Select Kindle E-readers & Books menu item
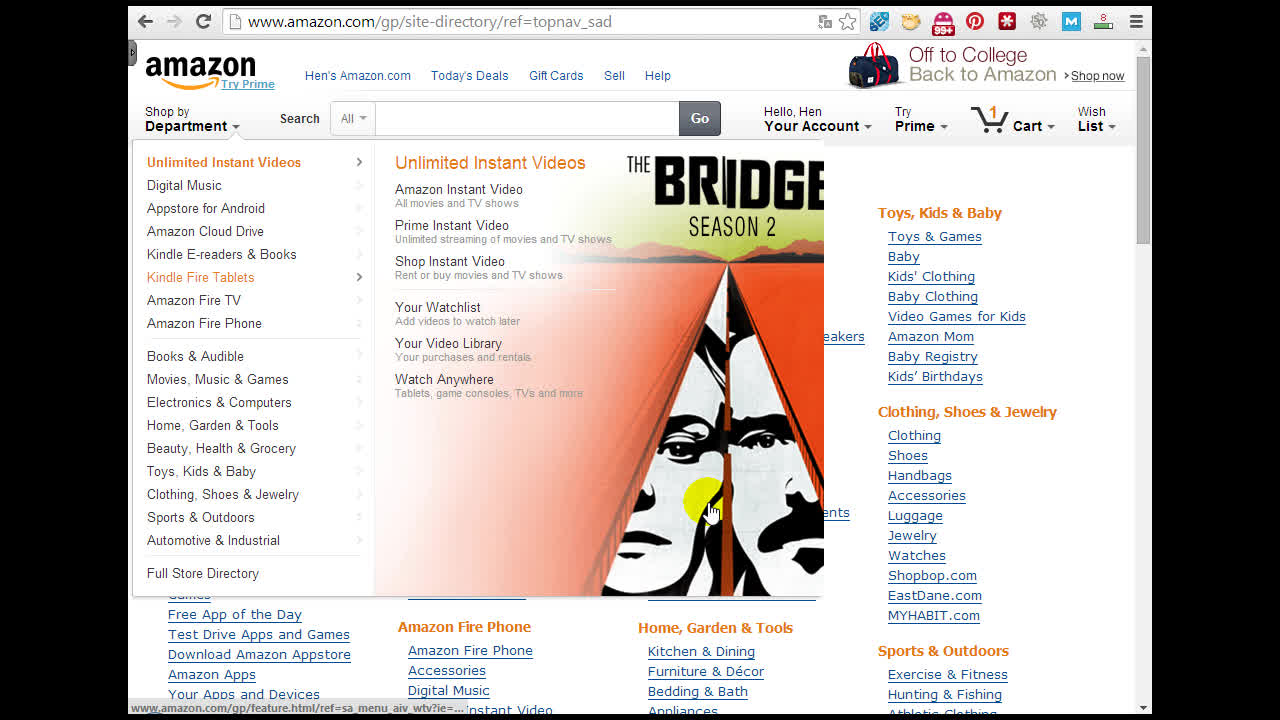 [x=221, y=254]
